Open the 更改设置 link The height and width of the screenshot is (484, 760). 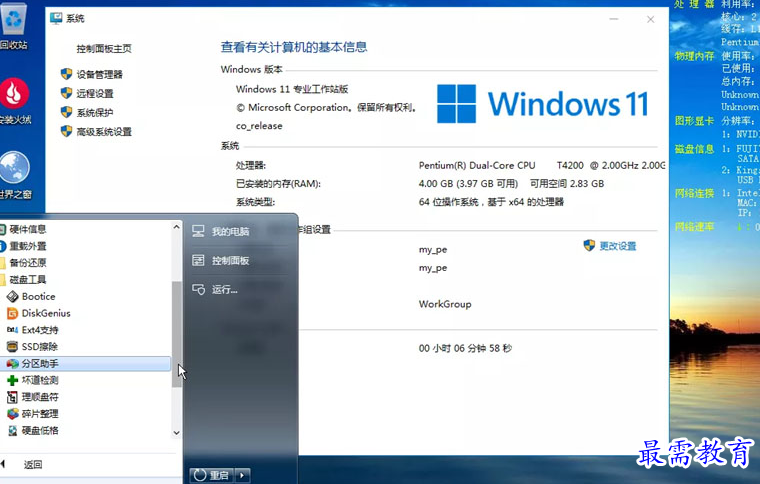point(618,246)
